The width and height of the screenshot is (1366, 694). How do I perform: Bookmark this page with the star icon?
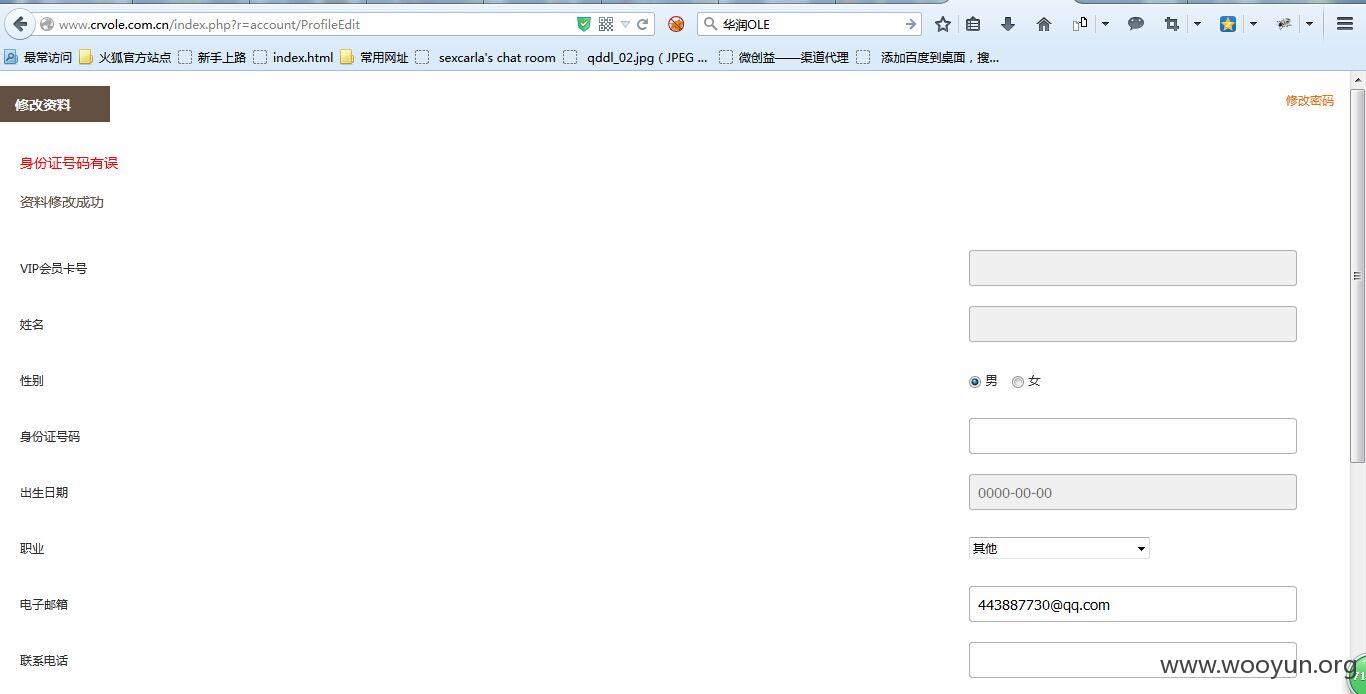(x=942, y=24)
